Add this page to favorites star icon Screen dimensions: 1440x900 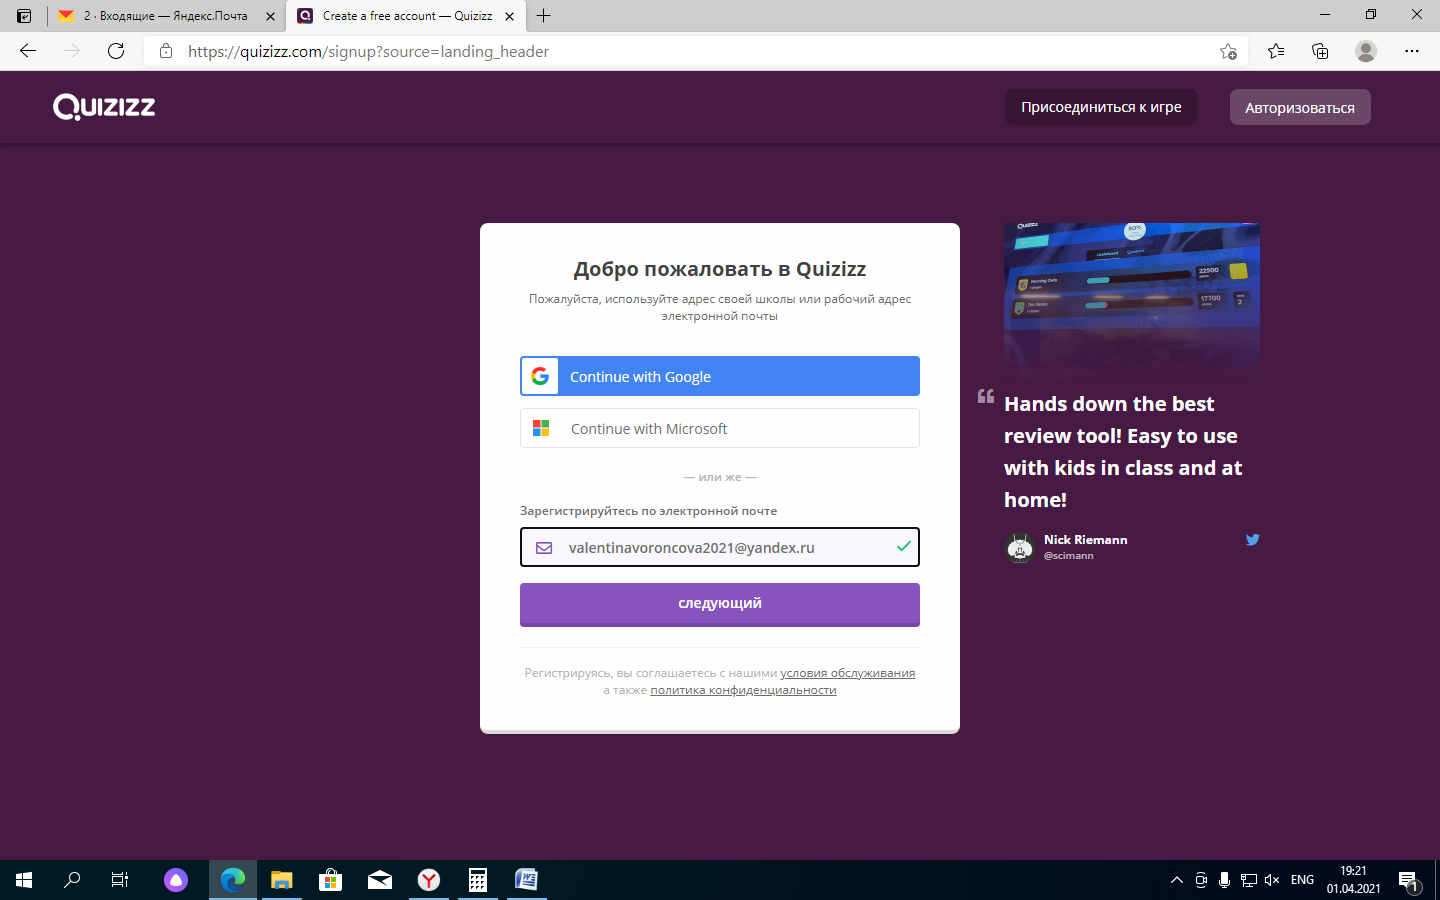point(1228,51)
